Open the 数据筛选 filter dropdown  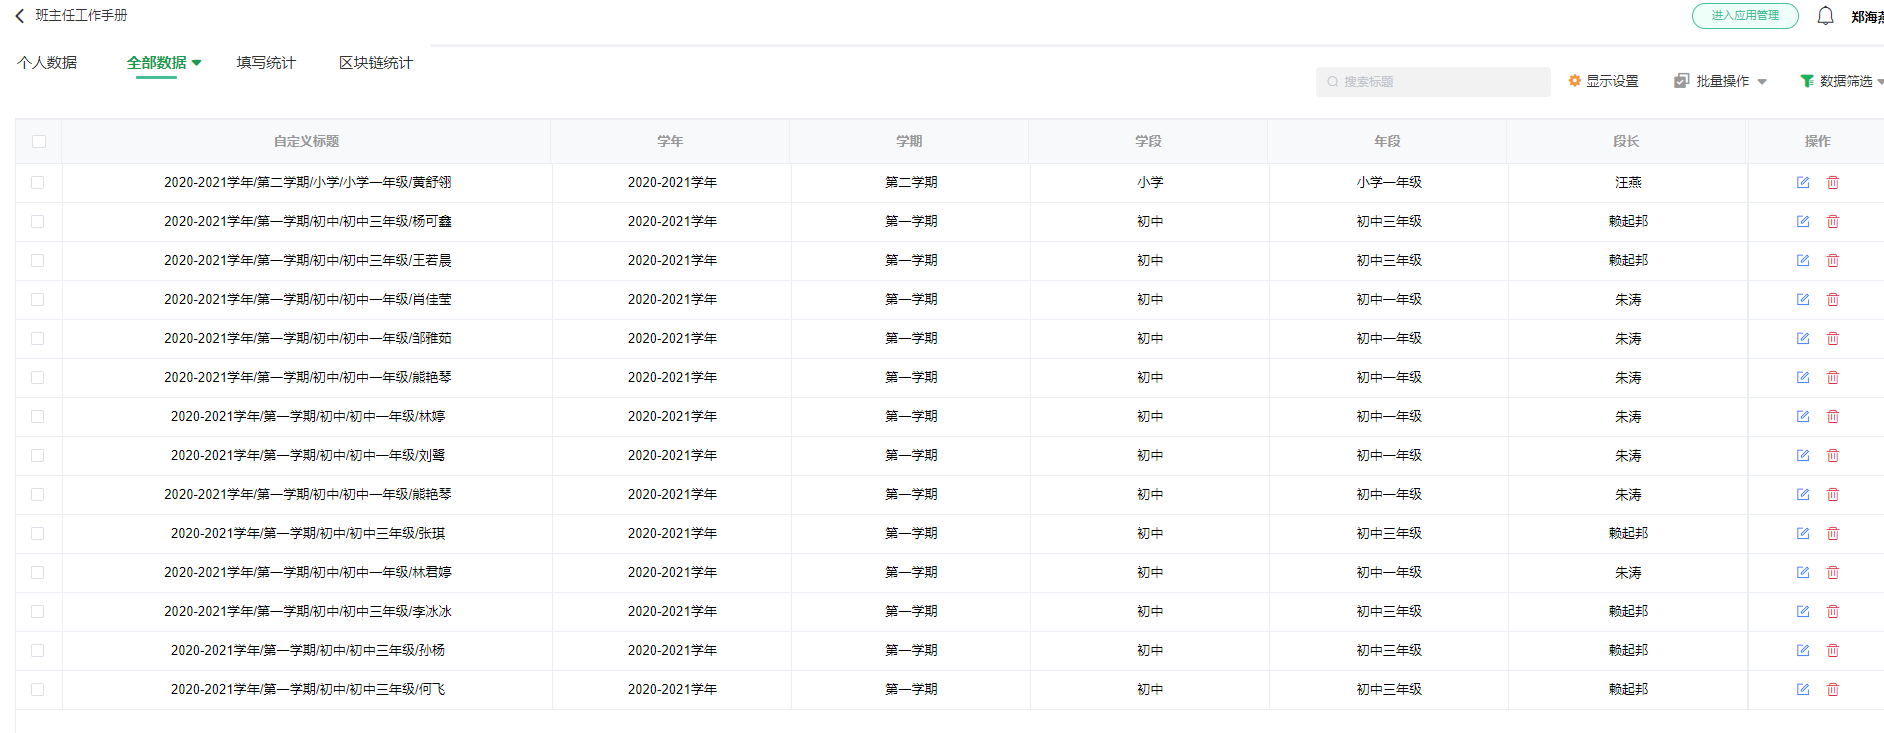[1842, 81]
